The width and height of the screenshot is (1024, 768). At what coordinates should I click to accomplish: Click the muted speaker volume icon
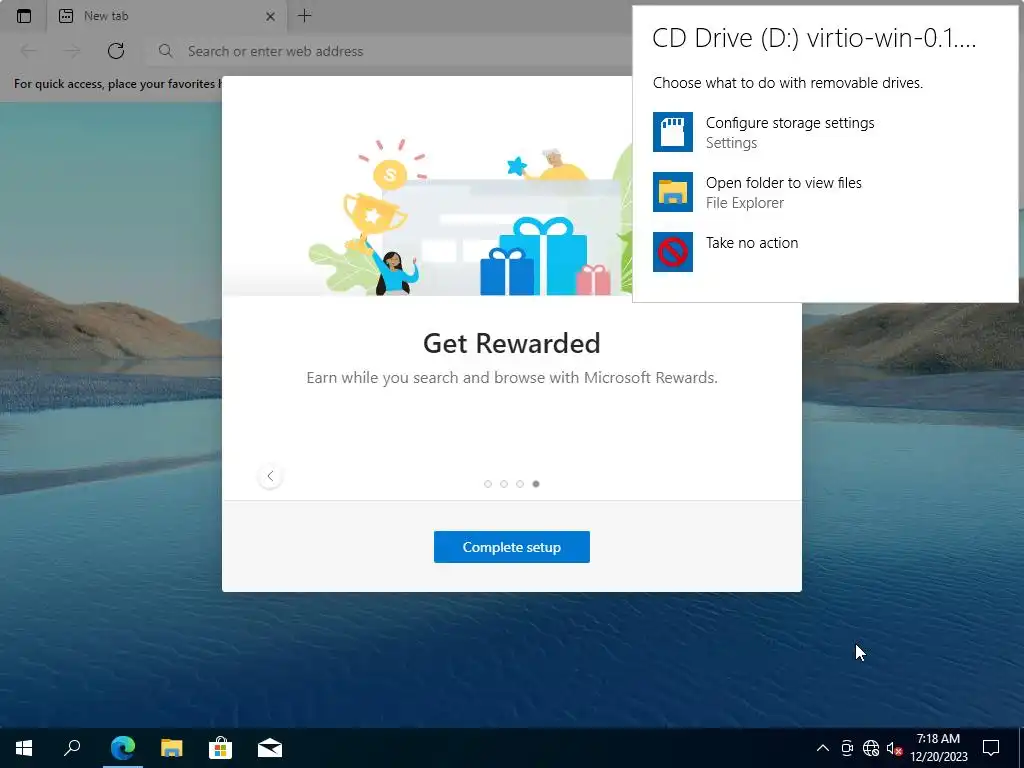[x=894, y=748]
